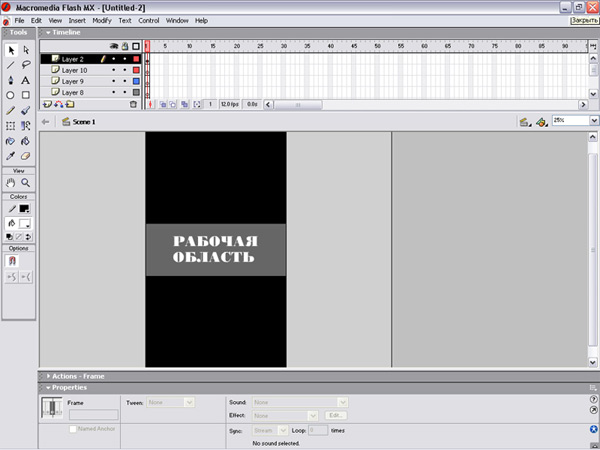This screenshot has width=600, height=450.
Task: Open the Modify menu
Action: point(102,20)
